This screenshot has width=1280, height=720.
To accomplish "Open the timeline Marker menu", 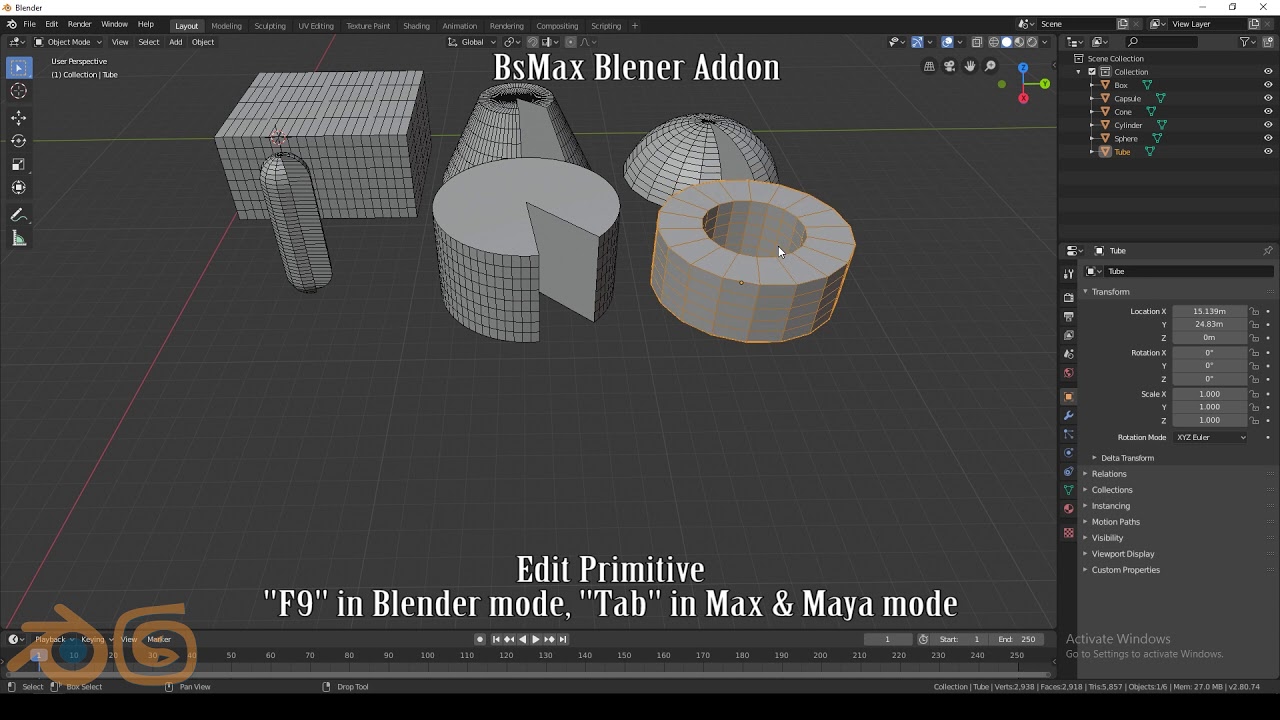I will tap(159, 640).
